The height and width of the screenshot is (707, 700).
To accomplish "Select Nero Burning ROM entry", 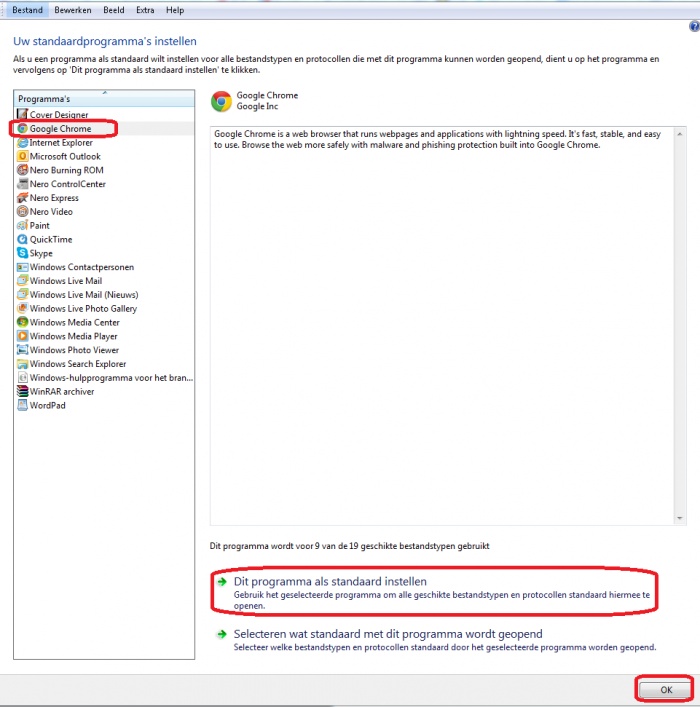I will (66, 170).
